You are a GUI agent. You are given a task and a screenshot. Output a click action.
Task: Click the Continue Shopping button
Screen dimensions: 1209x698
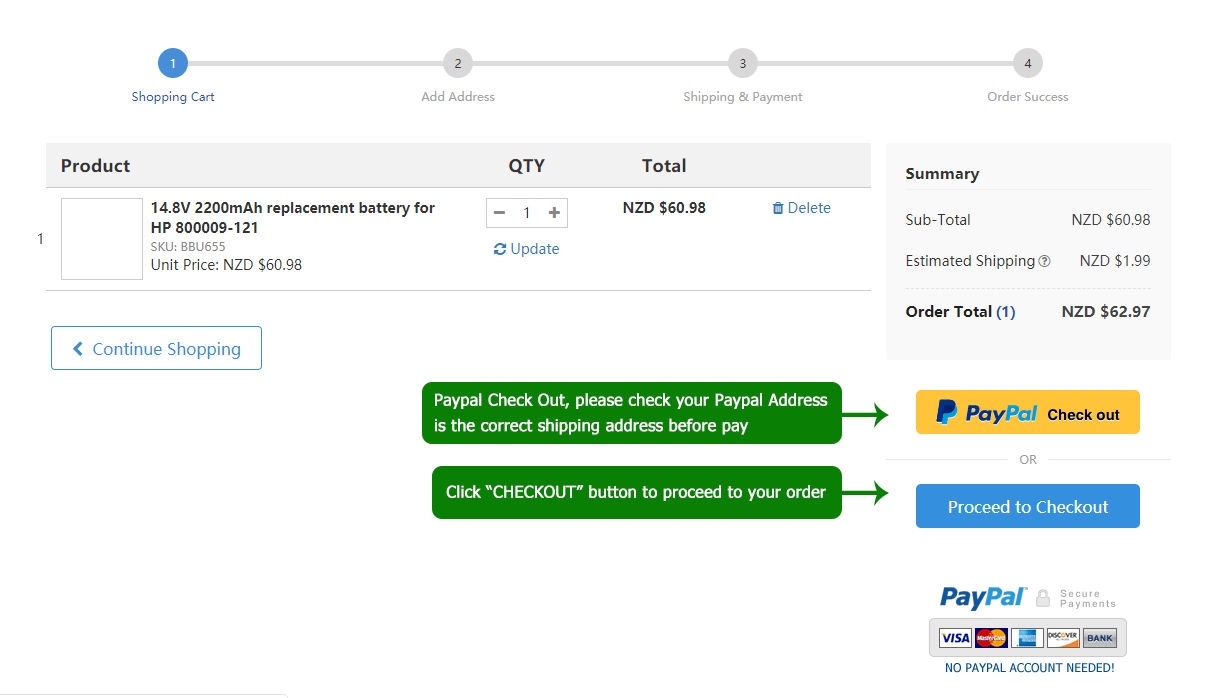(x=156, y=348)
